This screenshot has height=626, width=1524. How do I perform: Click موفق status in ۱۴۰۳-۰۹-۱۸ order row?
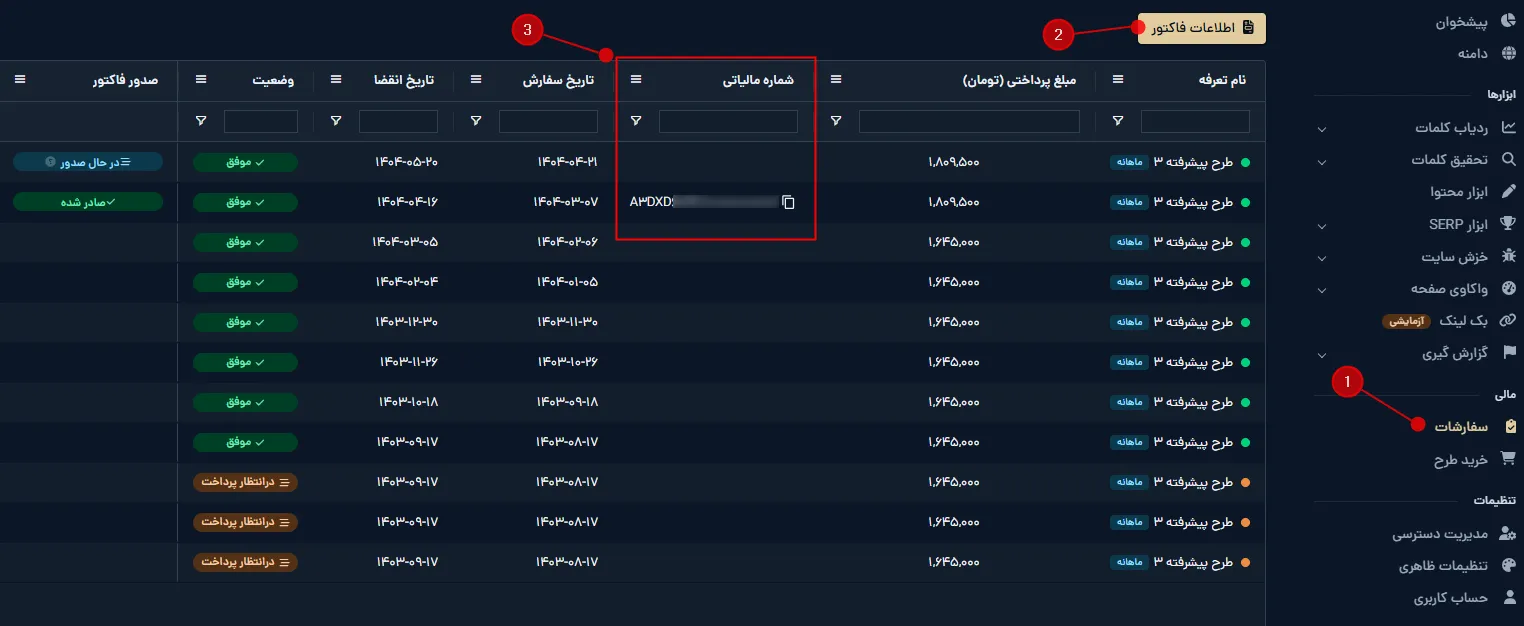245,402
